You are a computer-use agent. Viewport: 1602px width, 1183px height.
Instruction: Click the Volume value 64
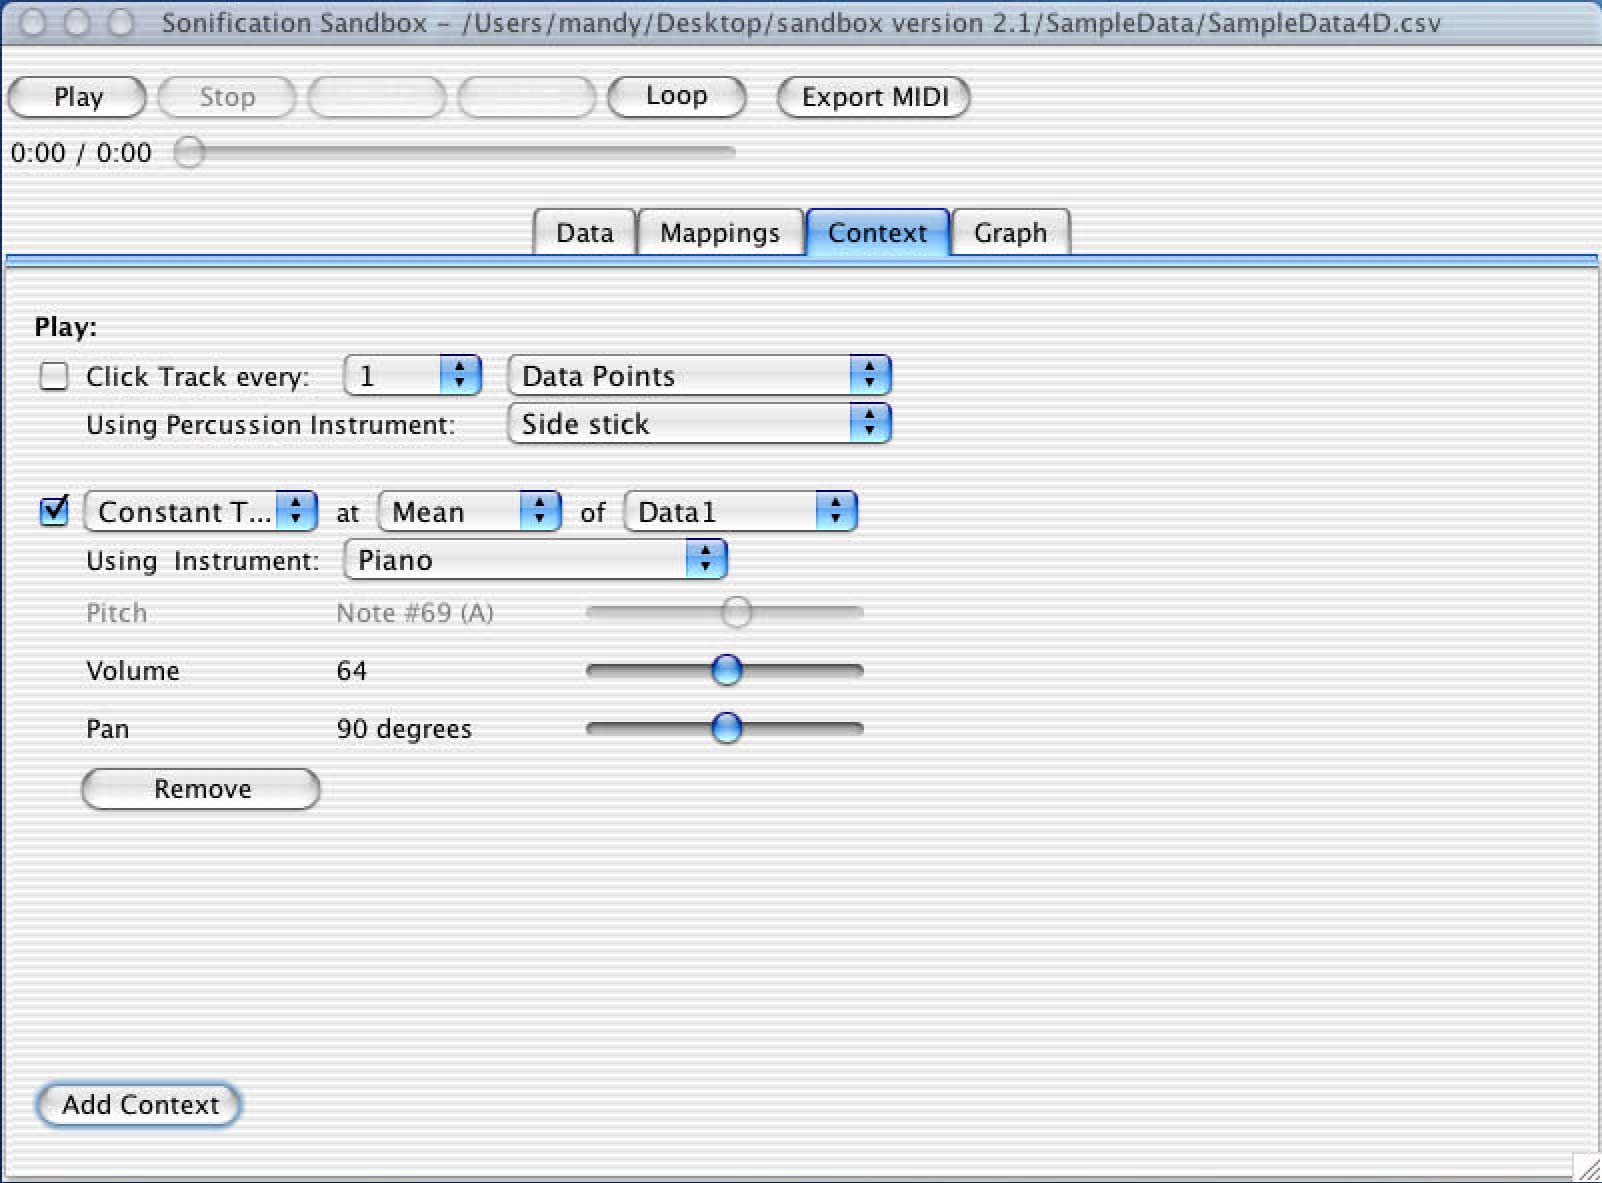click(351, 671)
